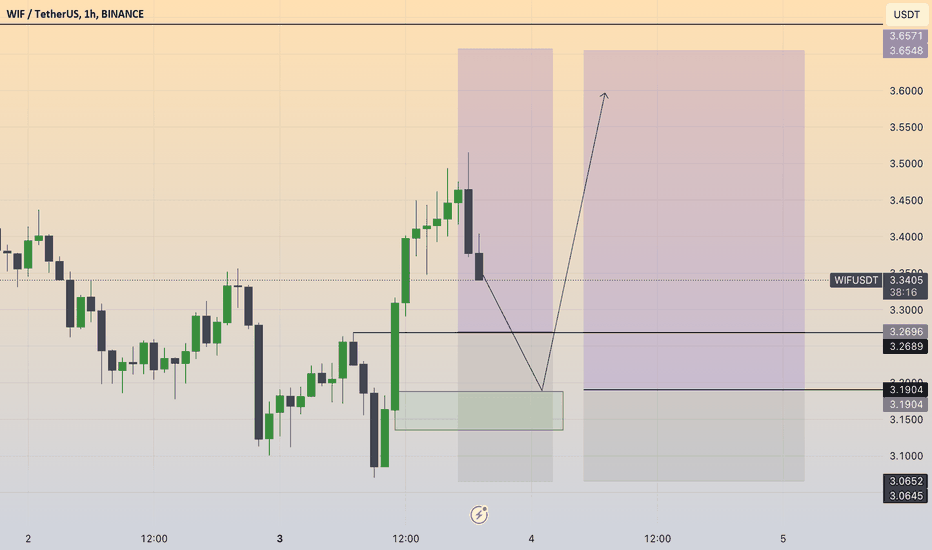Viewport: 932px width, 550px height.
Task: Select the WIFUSDT price label tag
Action: [855, 280]
